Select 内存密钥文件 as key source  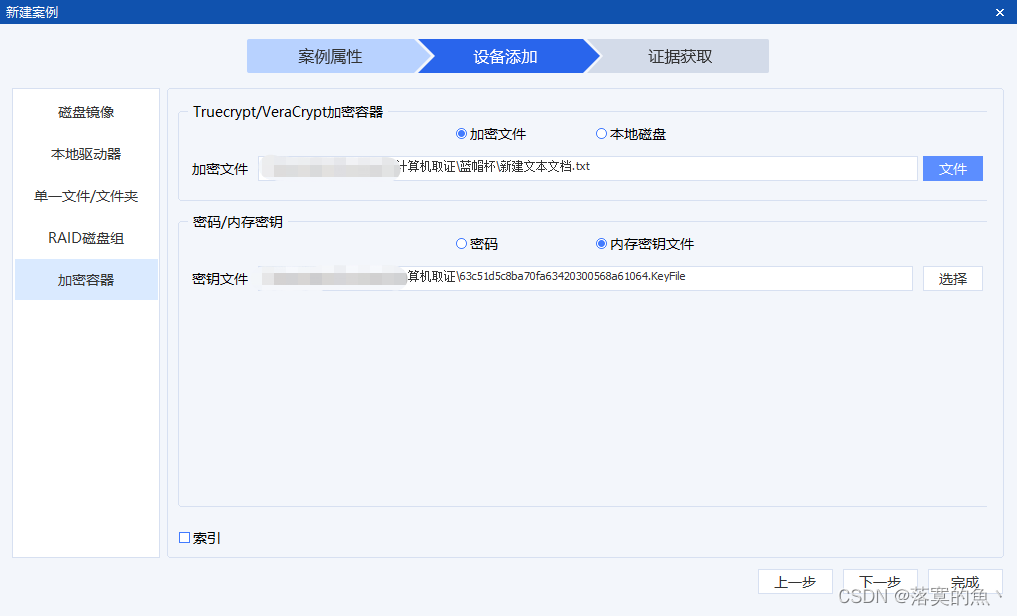tap(601, 245)
